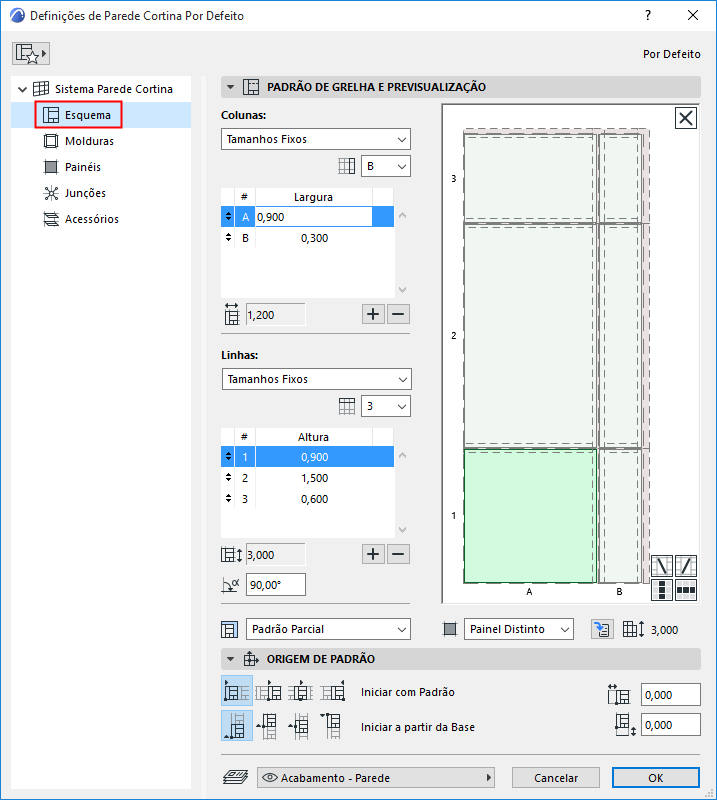Collapse the Origem de Padrão panel
This screenshot has width=717, height=800.
coord(231,659)
